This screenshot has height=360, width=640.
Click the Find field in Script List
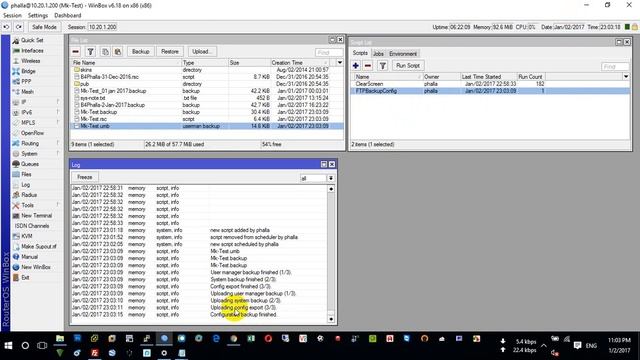pos(615,67)
